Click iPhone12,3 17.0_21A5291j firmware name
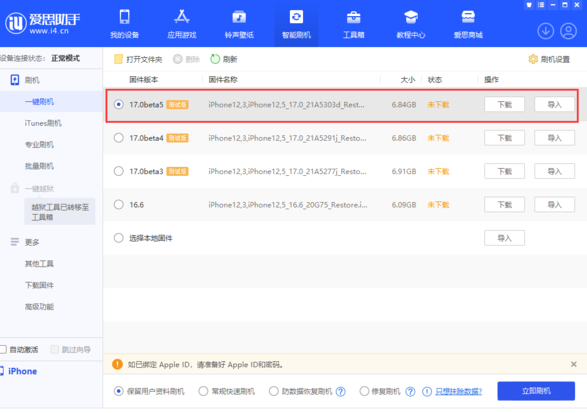This screenshot has height=413, width=587. tap(287, 138)
